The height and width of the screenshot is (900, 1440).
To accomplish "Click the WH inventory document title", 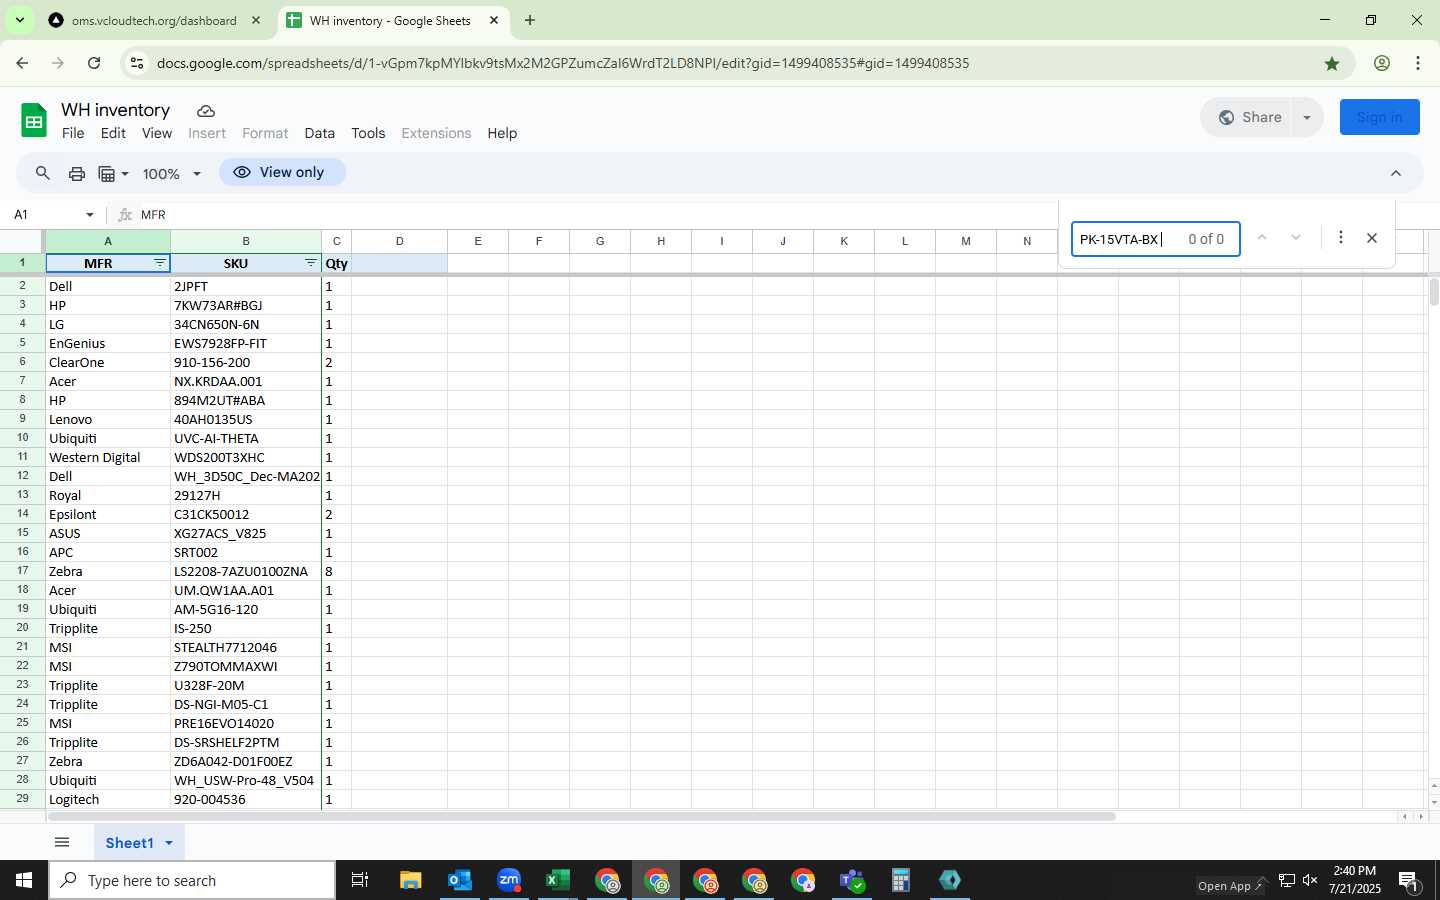I will (116, 110).
